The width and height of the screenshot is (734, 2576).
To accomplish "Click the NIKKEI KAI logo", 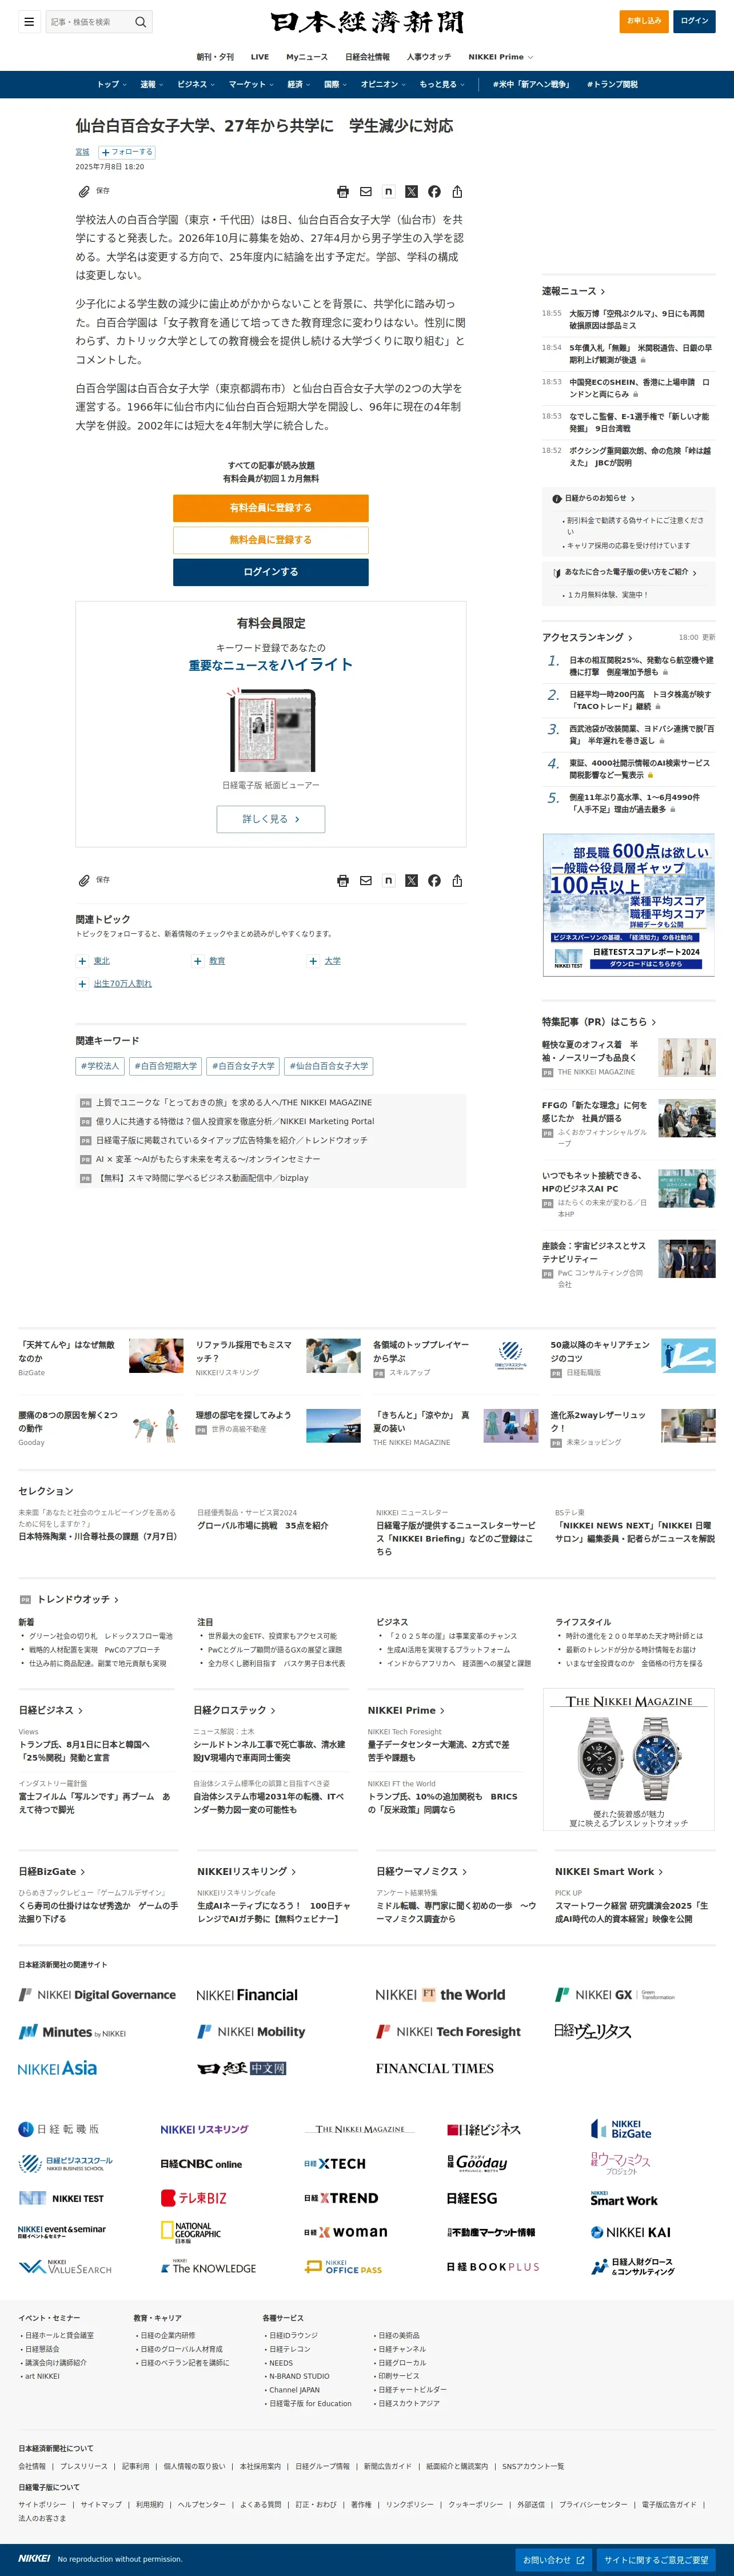I will pos(631,2232).
